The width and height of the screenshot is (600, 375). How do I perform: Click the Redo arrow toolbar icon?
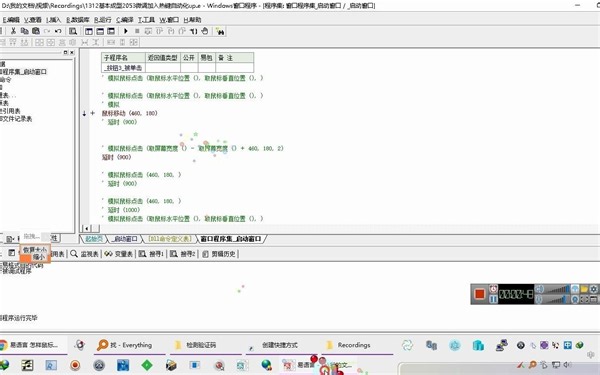pyautogui.click(x=47, y=31)
